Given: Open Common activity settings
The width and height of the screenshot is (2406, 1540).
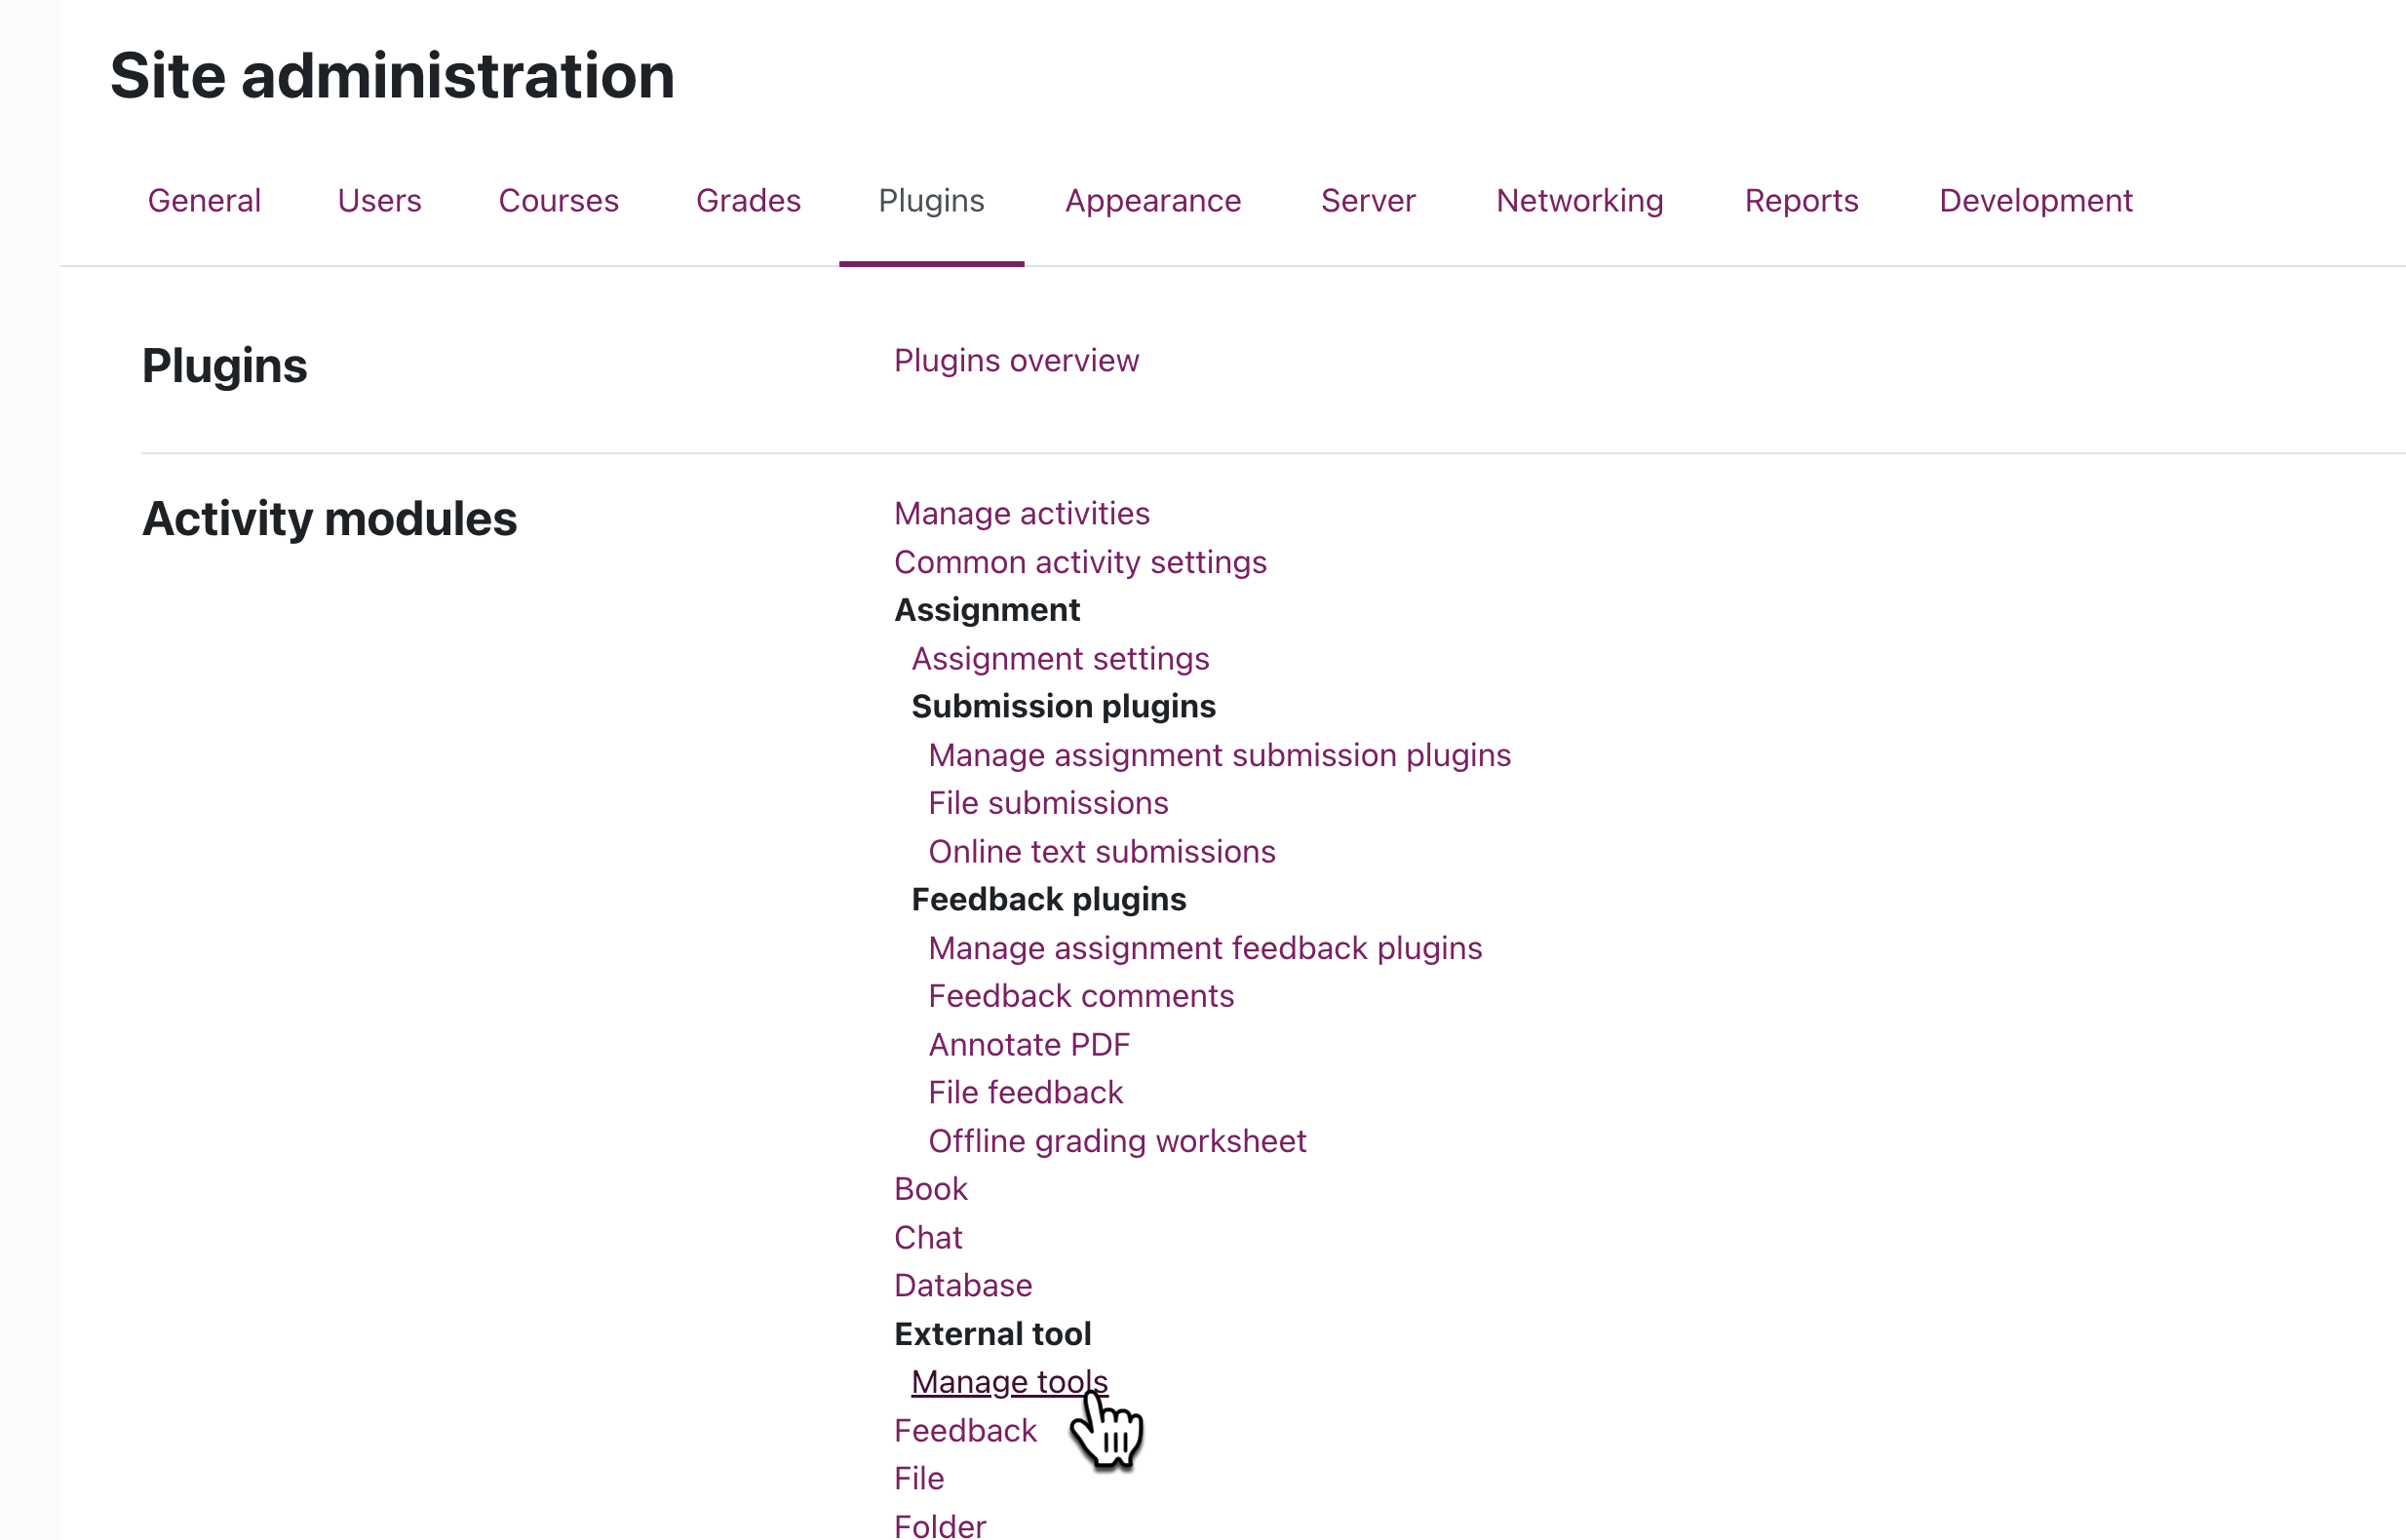Looking at the screenshot, I should pyautogui.click(x=1080, y=563).
